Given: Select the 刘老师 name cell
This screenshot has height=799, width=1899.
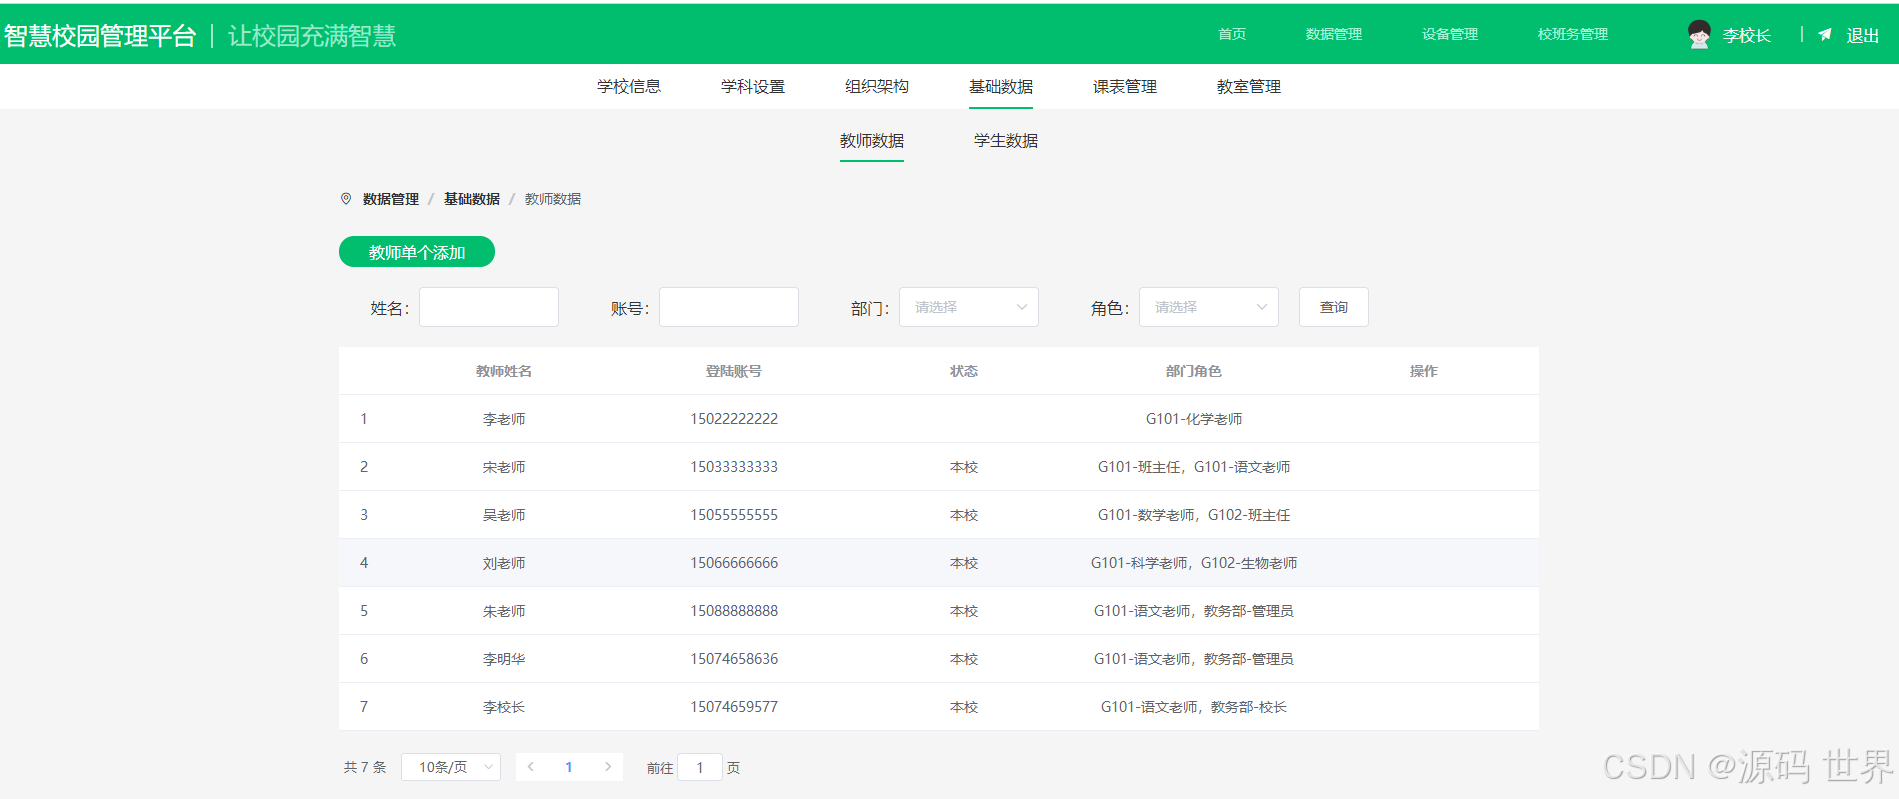Looking at the screenshot, I should pyautogui.click(x=504, y=563).
